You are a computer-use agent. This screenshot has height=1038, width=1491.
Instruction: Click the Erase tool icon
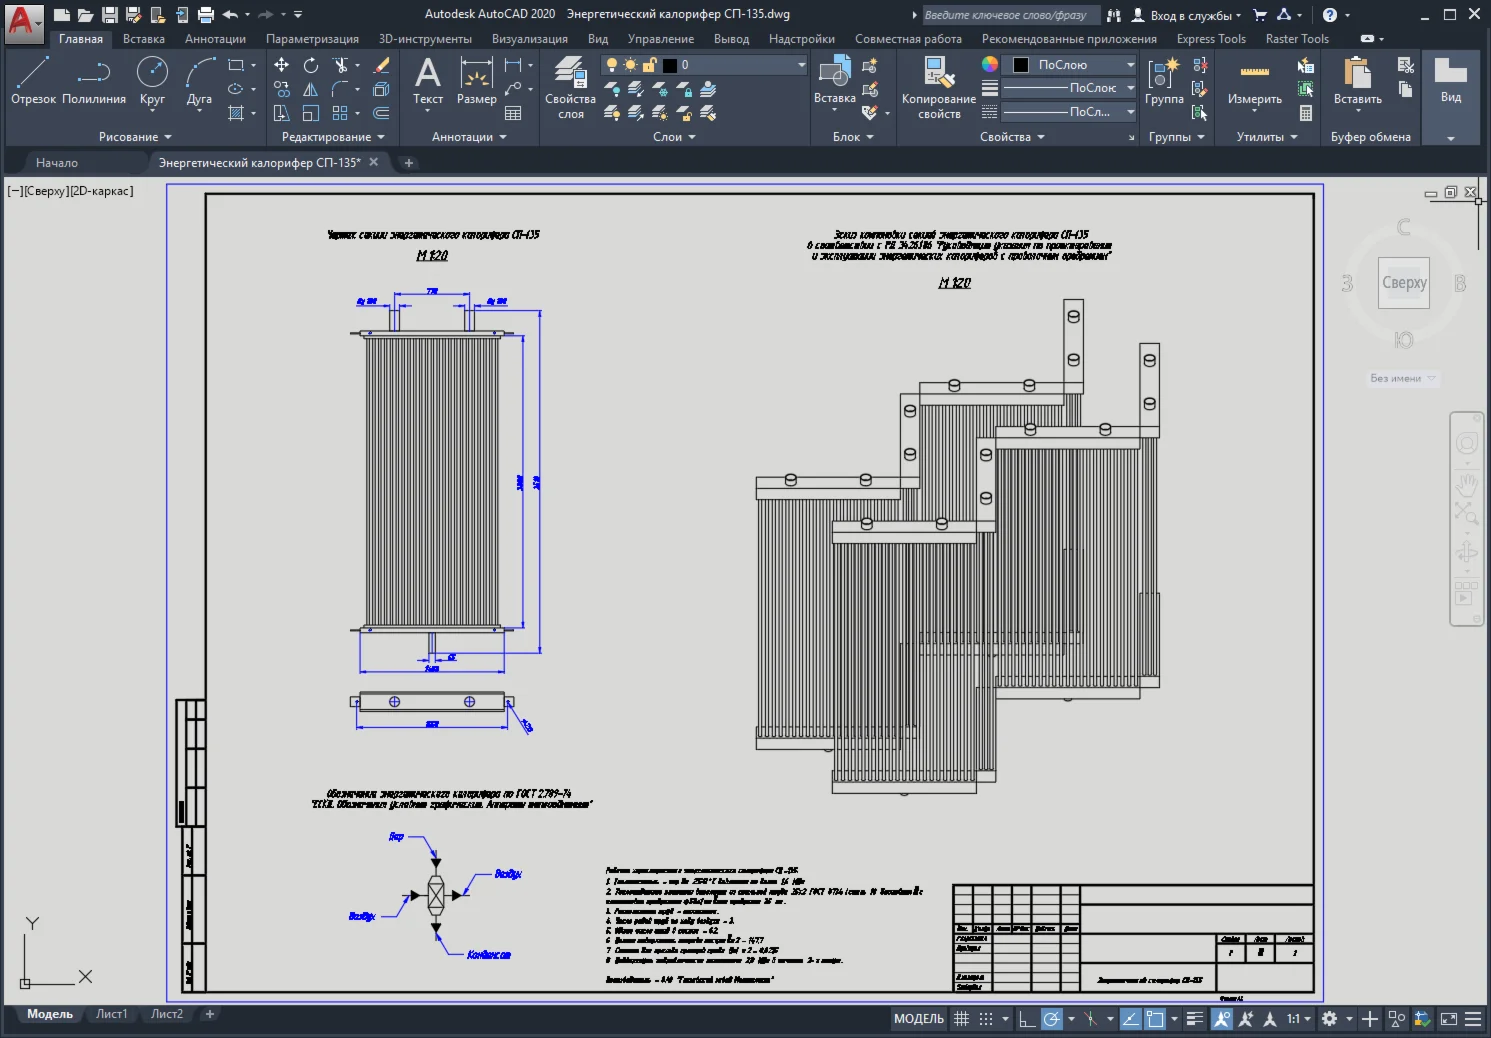[381, 65]
